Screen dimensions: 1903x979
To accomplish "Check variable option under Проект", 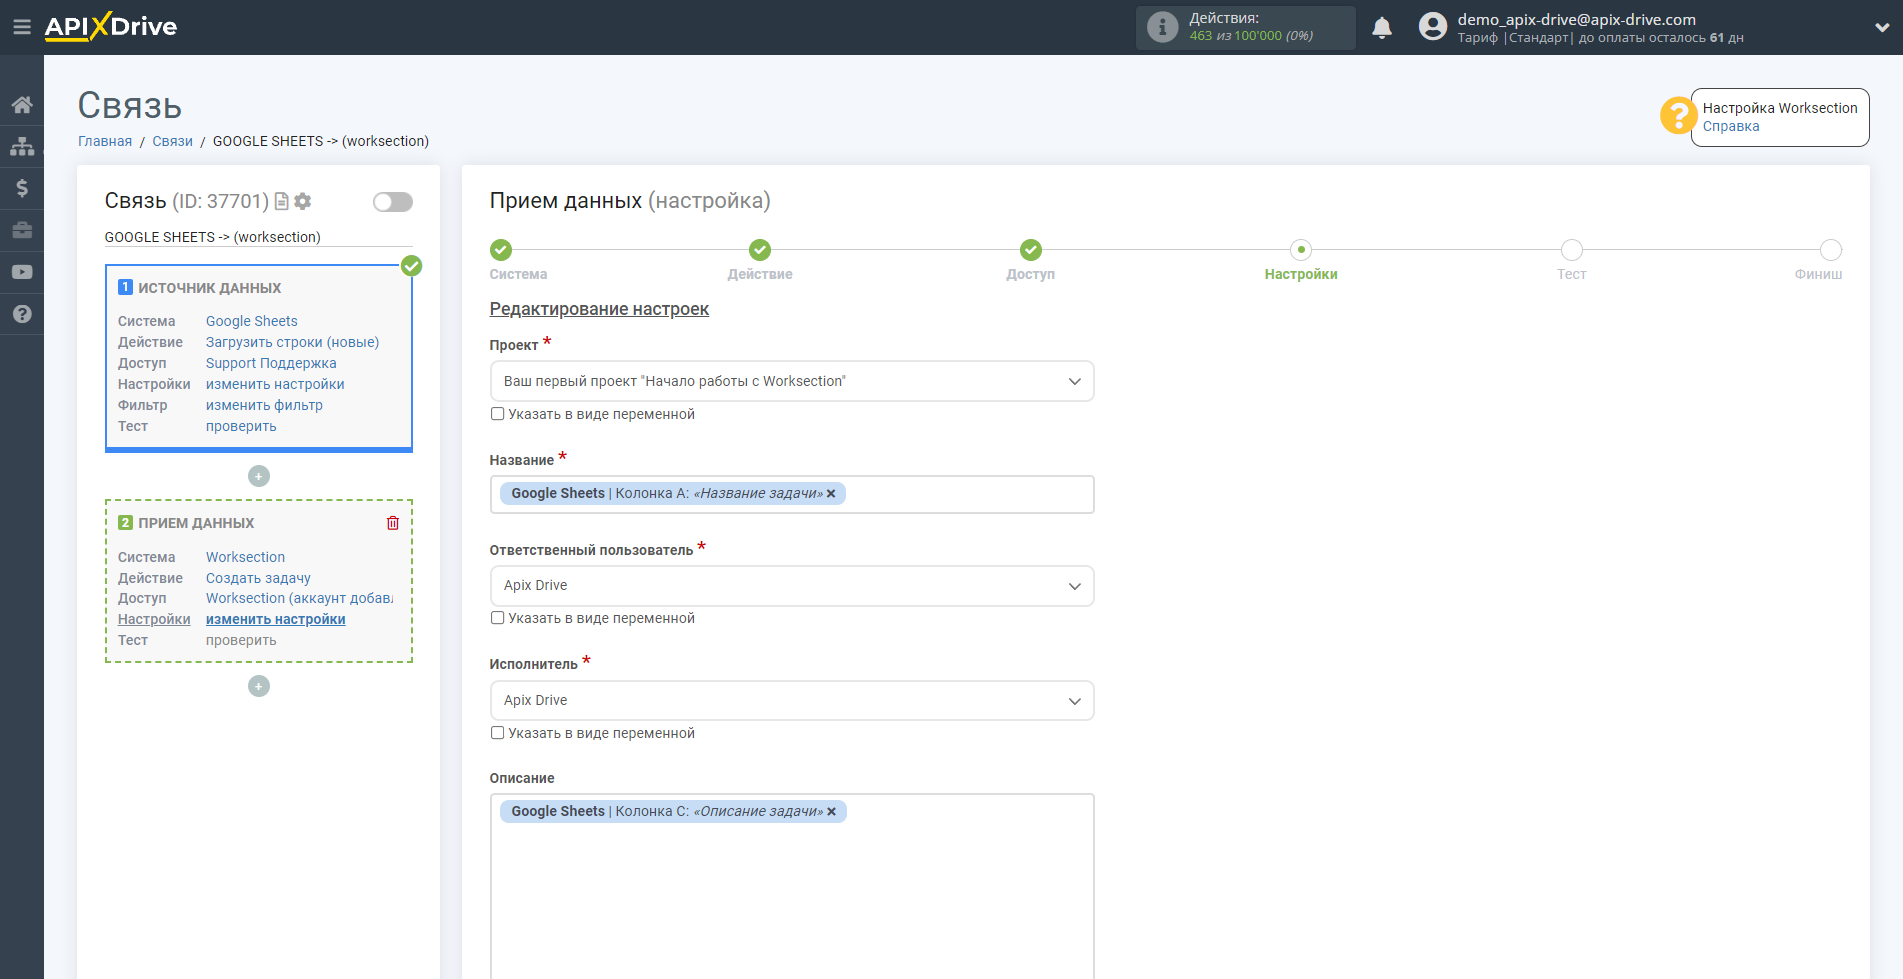I will [497, 414].
